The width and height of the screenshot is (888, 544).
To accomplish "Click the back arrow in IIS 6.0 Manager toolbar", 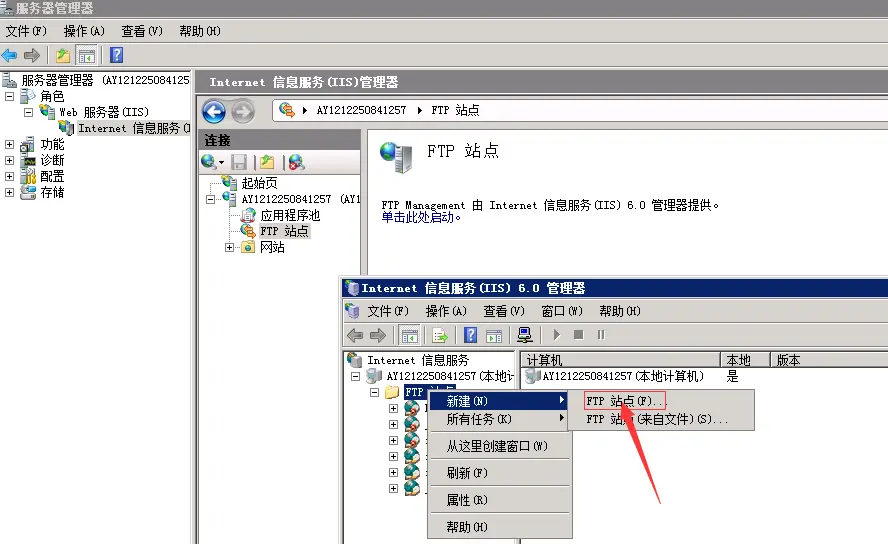I will click(x=355, y=335).
